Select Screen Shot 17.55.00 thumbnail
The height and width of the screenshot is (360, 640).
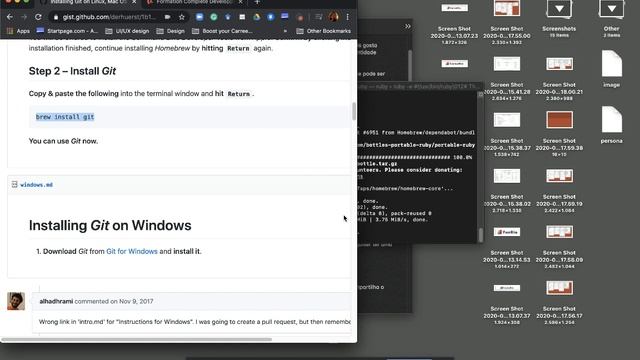coord(507,8)
